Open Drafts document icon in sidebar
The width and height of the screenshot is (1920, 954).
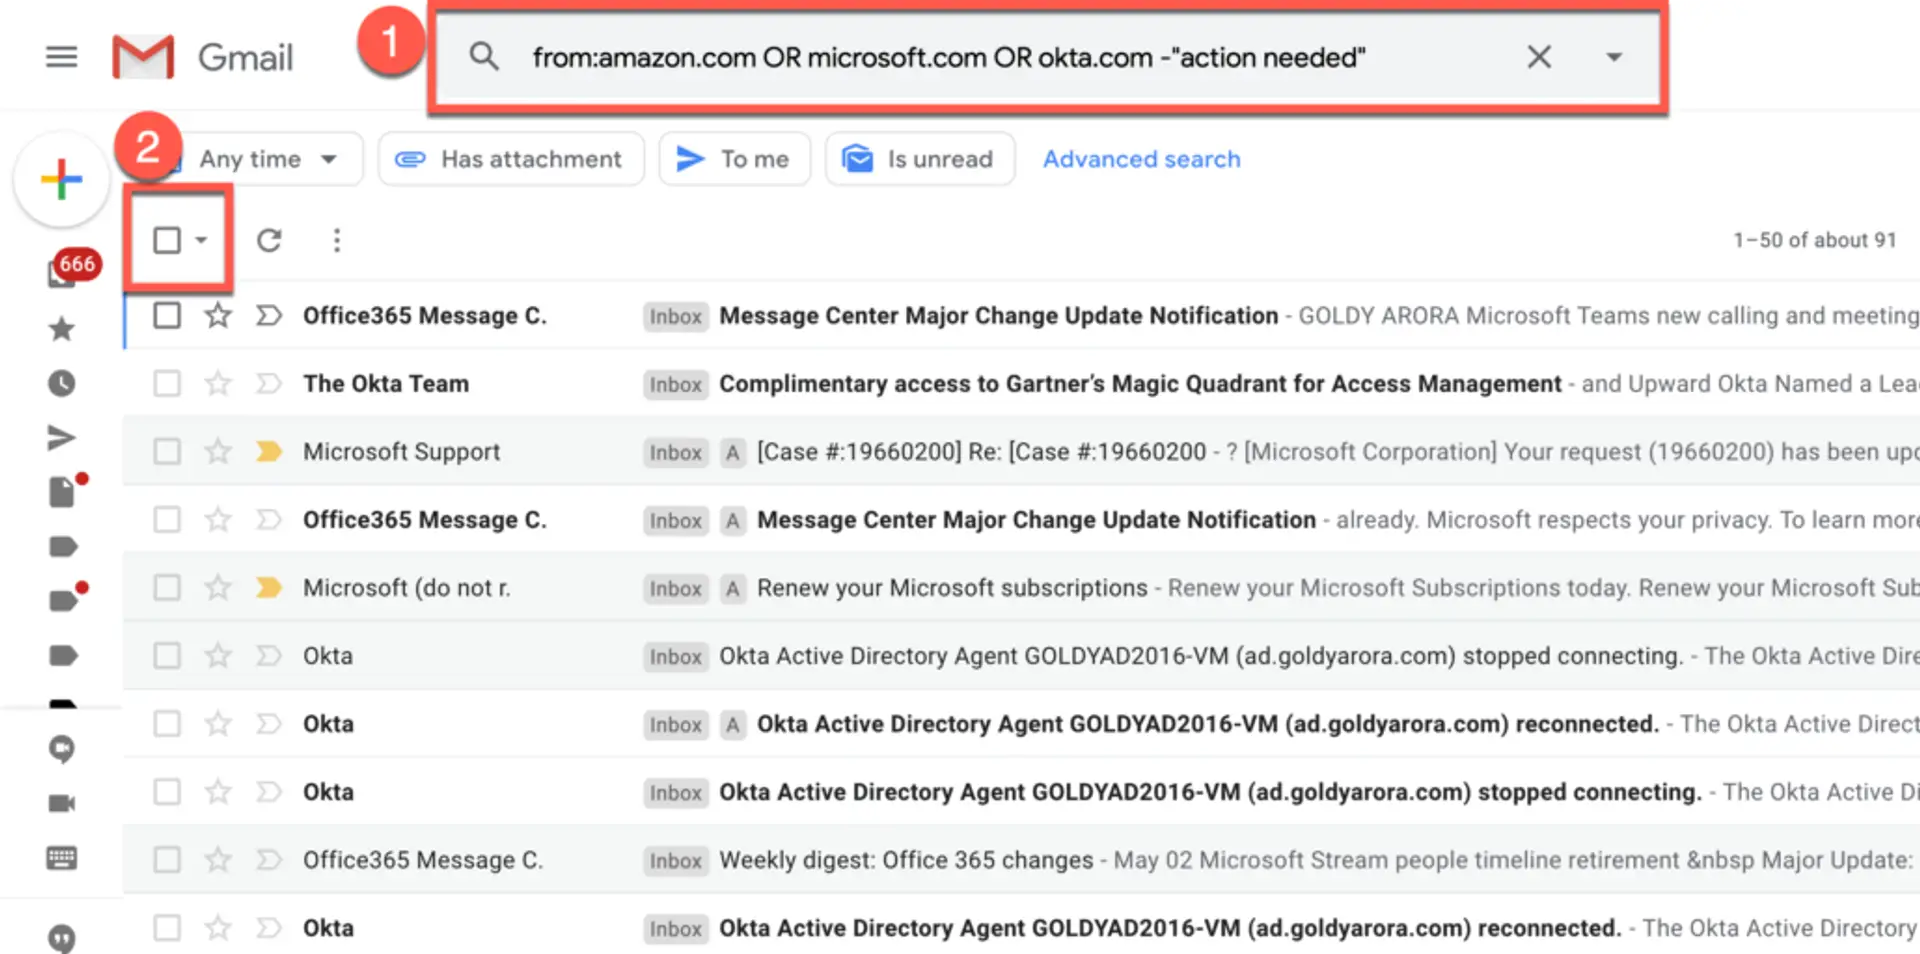(x=64, y=491)
